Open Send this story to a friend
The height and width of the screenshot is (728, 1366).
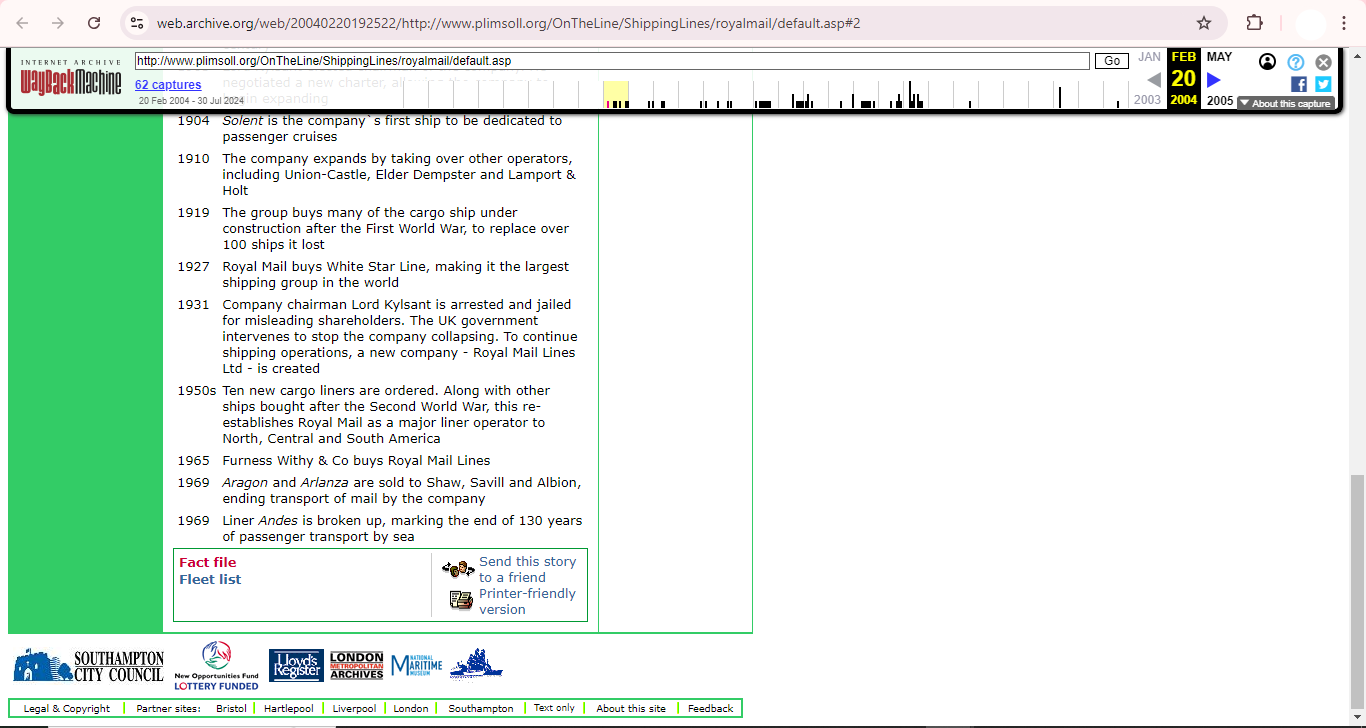pyautogui.click(x=527, y=569)
